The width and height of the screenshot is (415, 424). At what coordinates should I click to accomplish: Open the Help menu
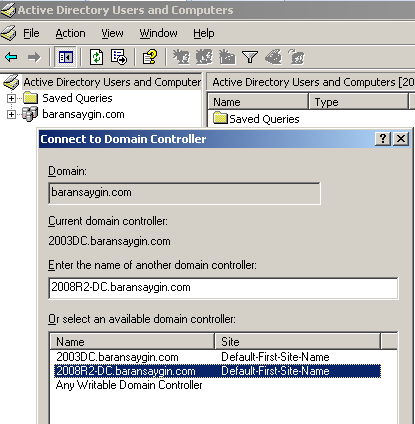tap(204, 33)
